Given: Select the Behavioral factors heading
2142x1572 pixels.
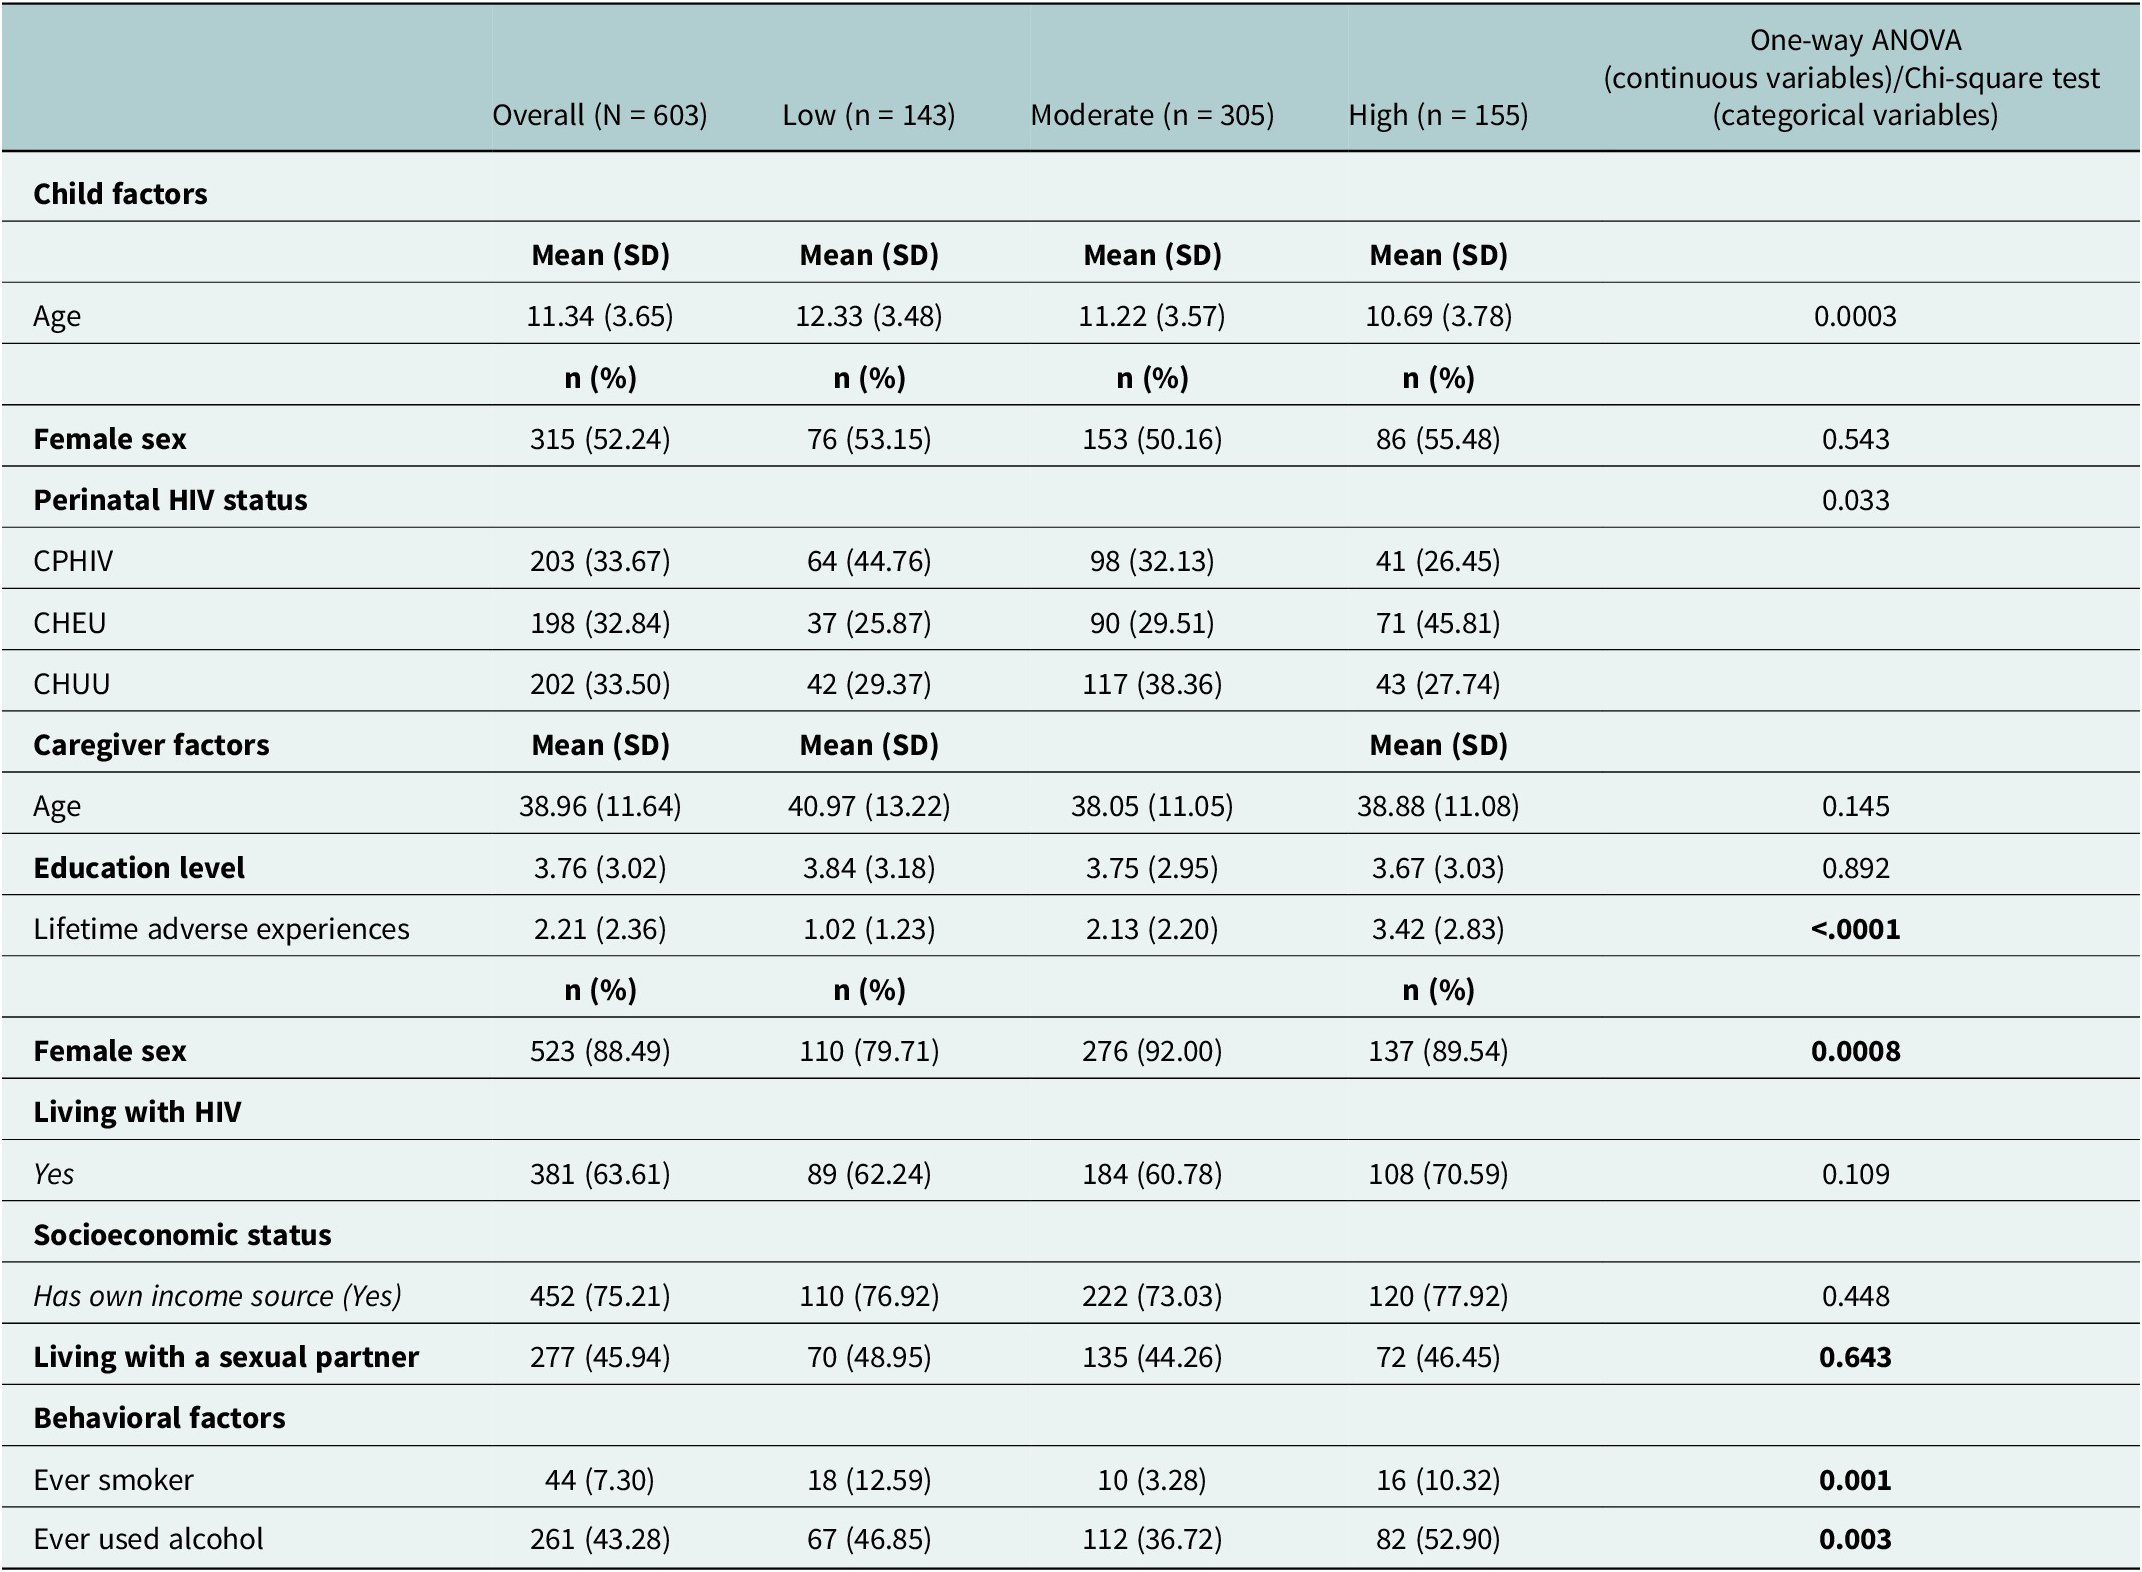Looking at the screenshot, I should [159, 1417].
